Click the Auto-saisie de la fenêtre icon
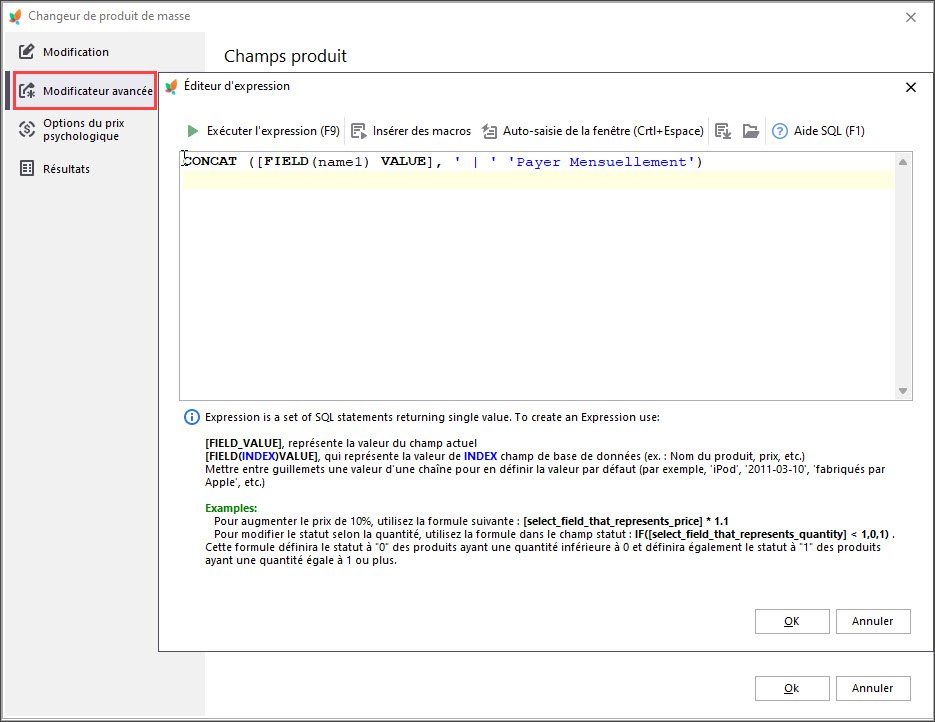Viewport: 935px width, 722px height. (x=489, y=131)
